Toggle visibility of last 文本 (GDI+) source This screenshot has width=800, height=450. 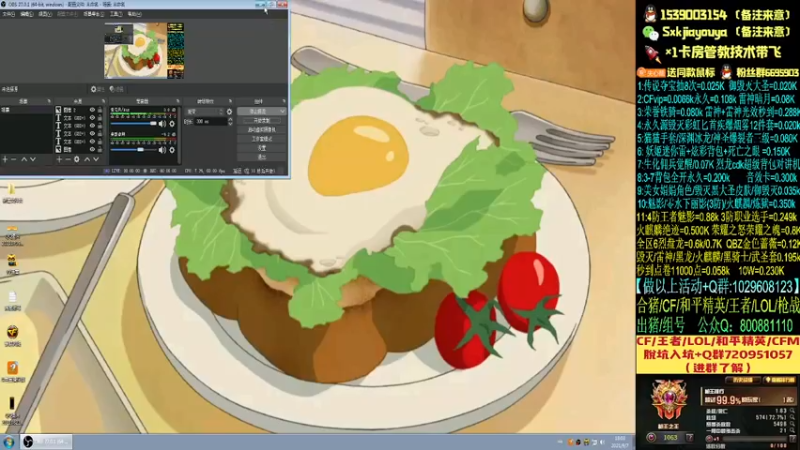92,141
